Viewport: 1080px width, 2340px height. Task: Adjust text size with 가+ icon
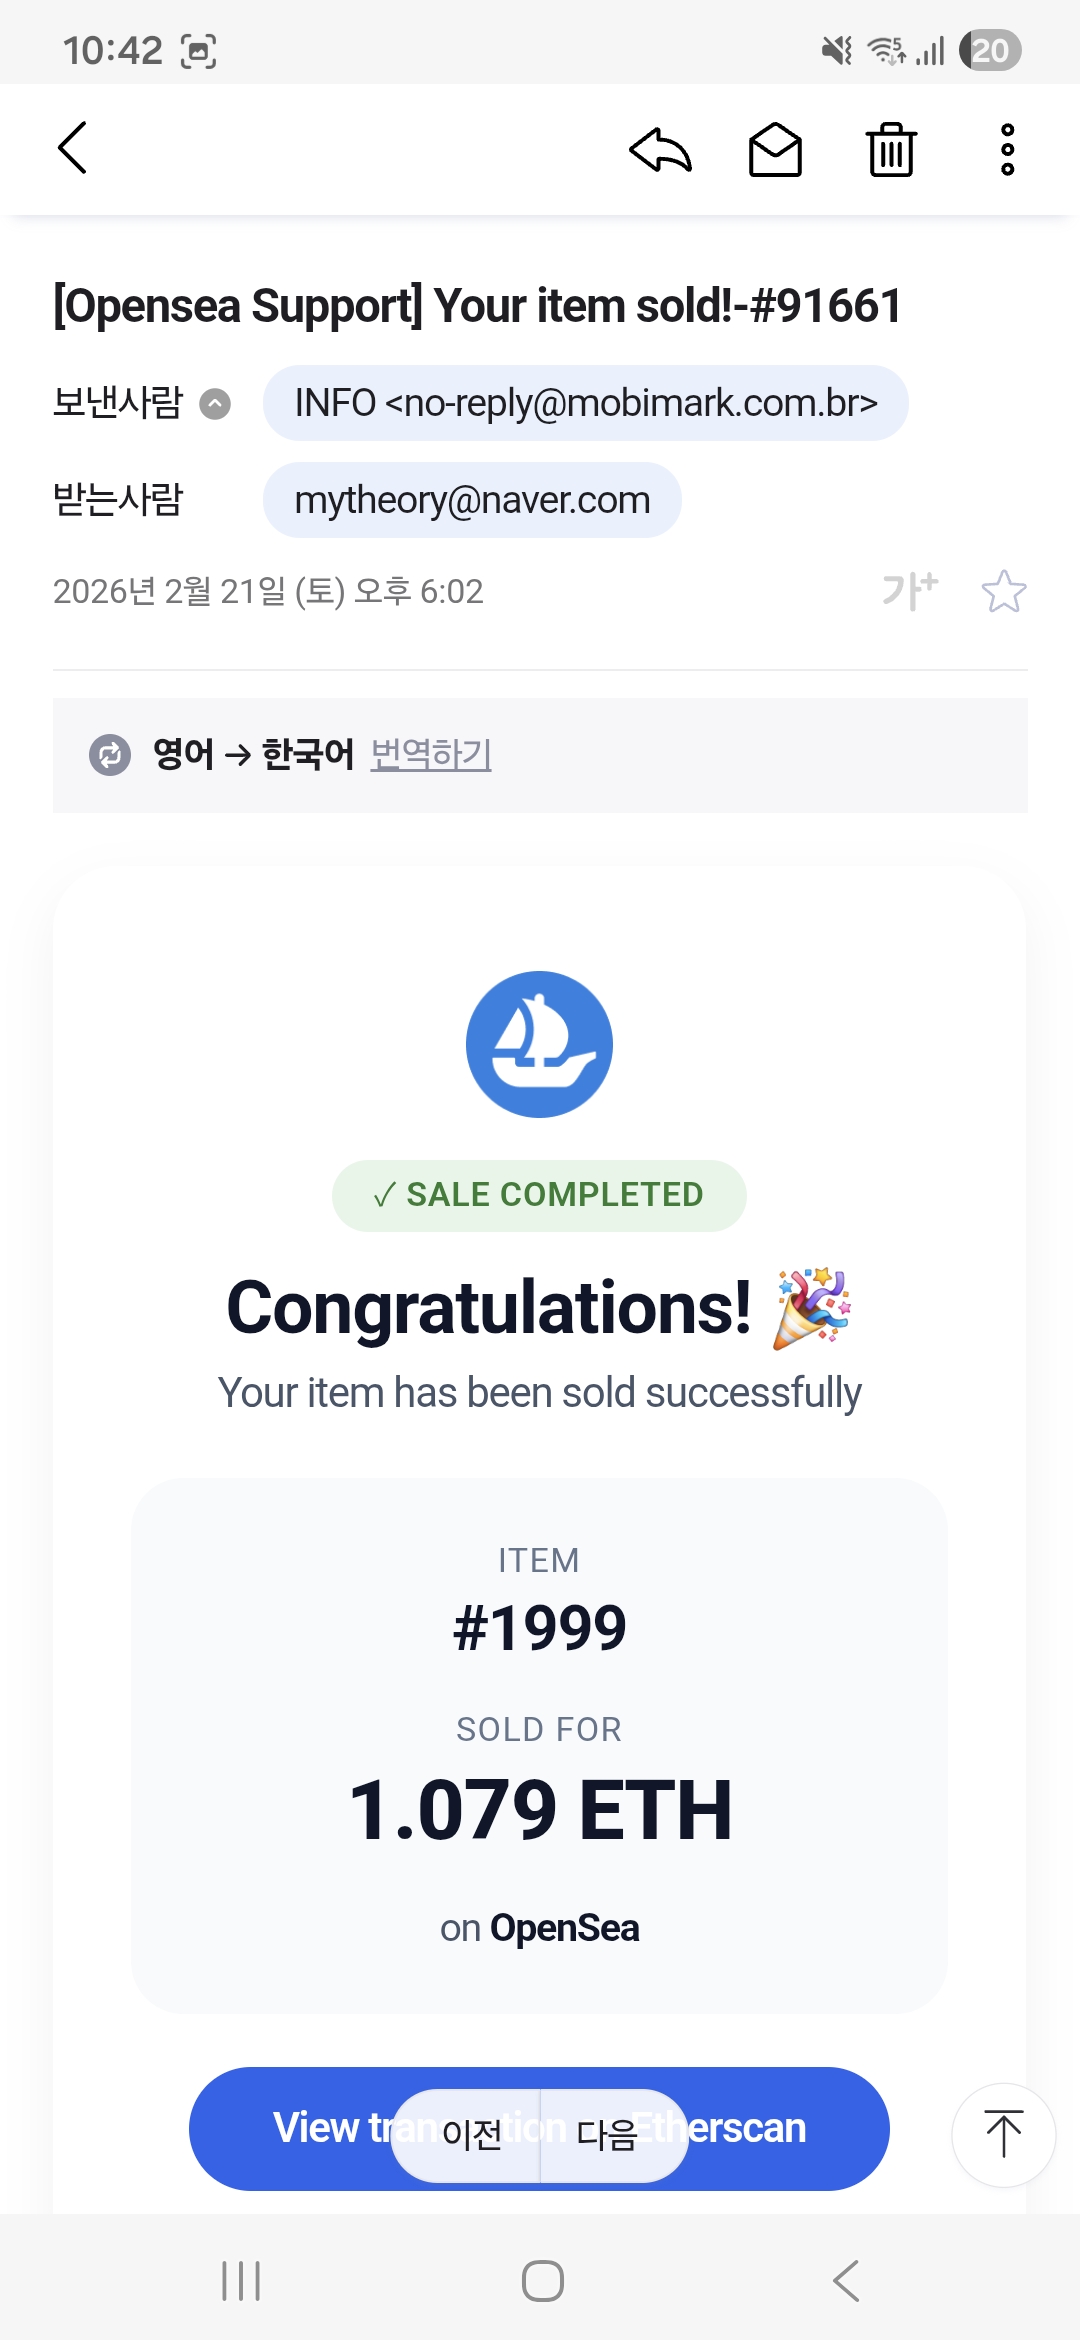tap(909, 591)
